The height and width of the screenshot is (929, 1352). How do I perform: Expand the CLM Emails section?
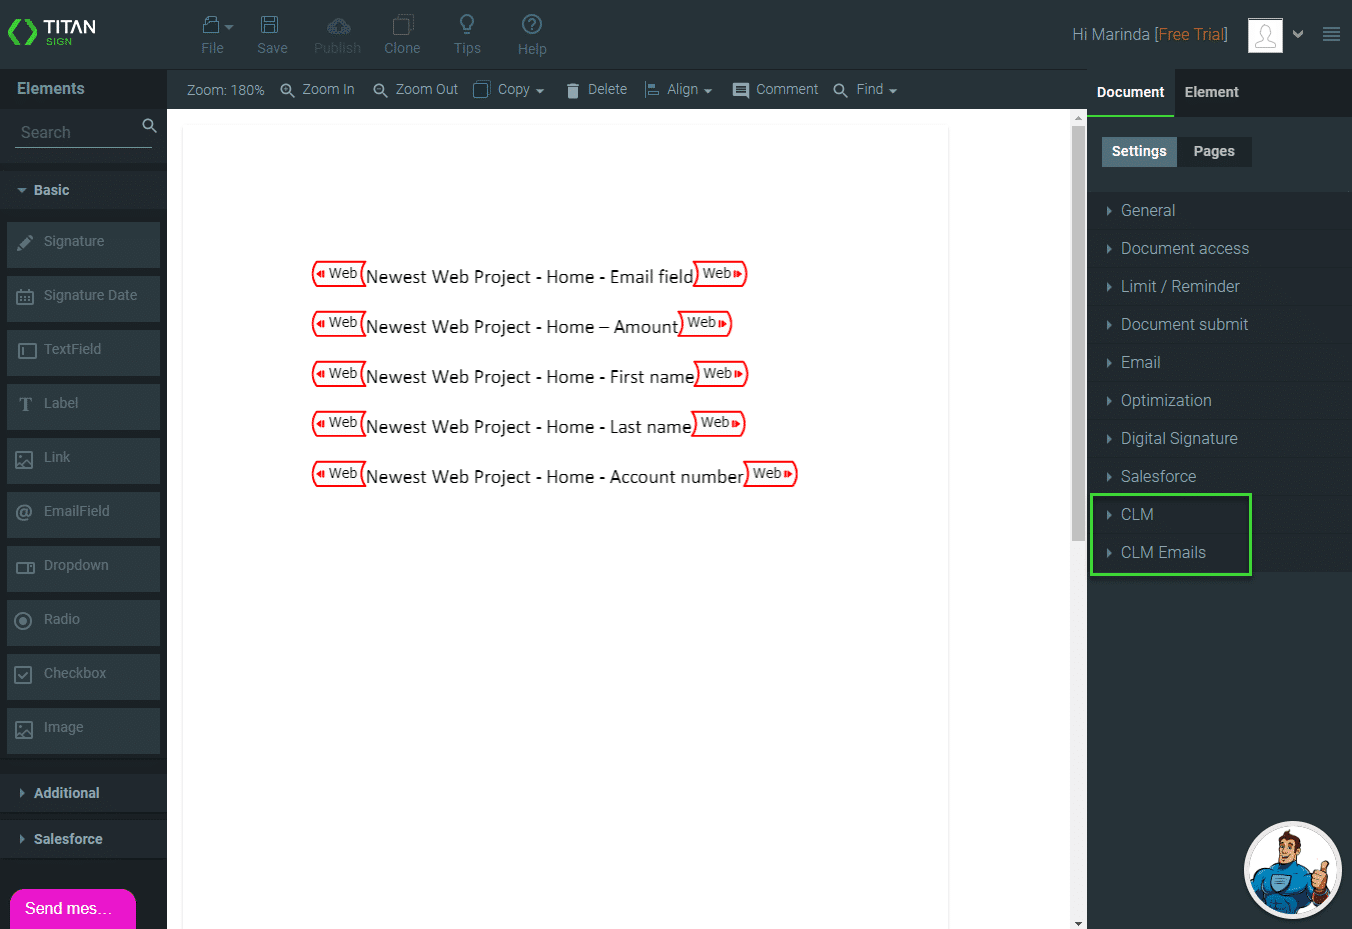[1162, 553]
